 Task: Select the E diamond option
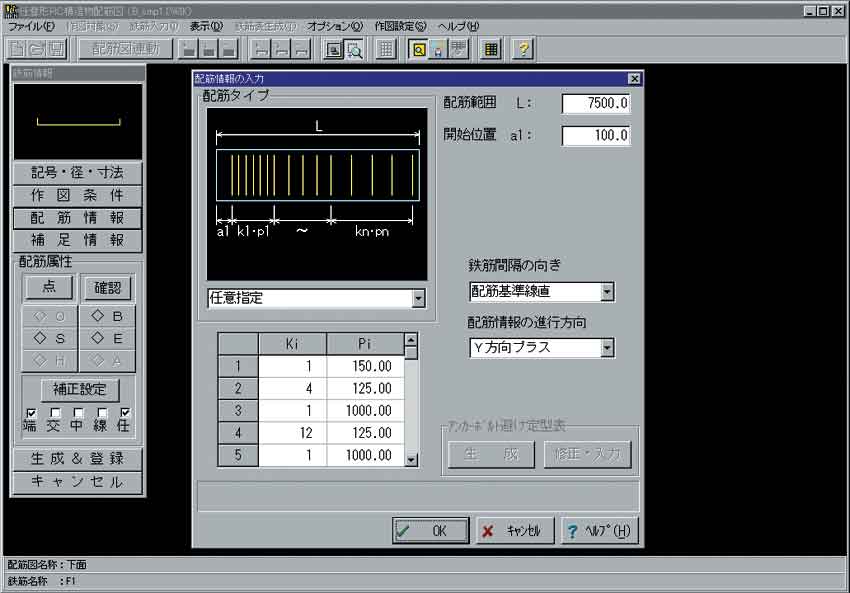pyautogui.click(x=107, y=338)
